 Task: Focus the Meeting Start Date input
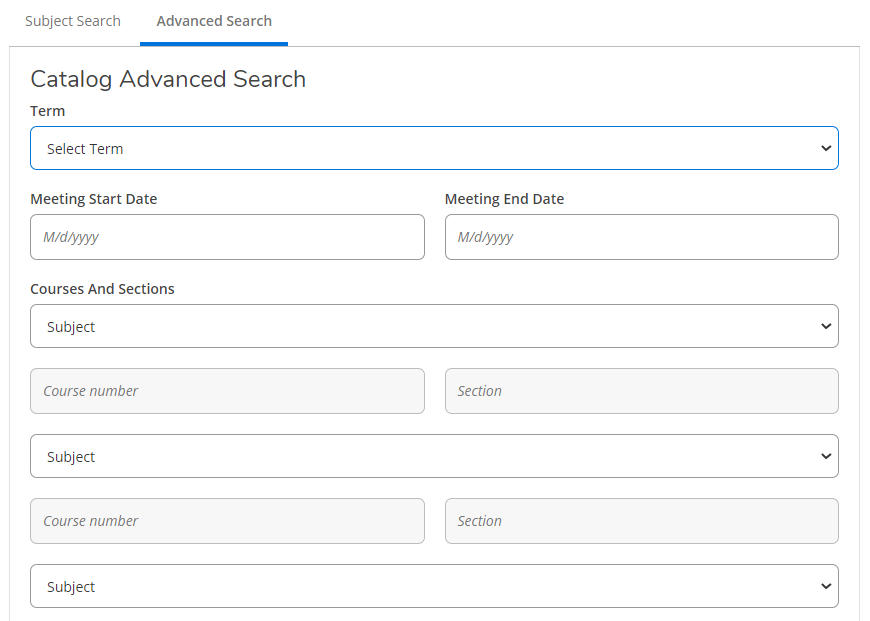pyautogui.click(x=227, y=237)
